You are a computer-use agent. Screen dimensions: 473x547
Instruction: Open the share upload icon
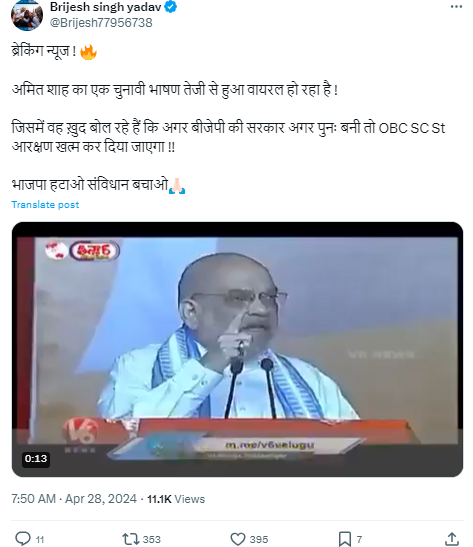452,539
